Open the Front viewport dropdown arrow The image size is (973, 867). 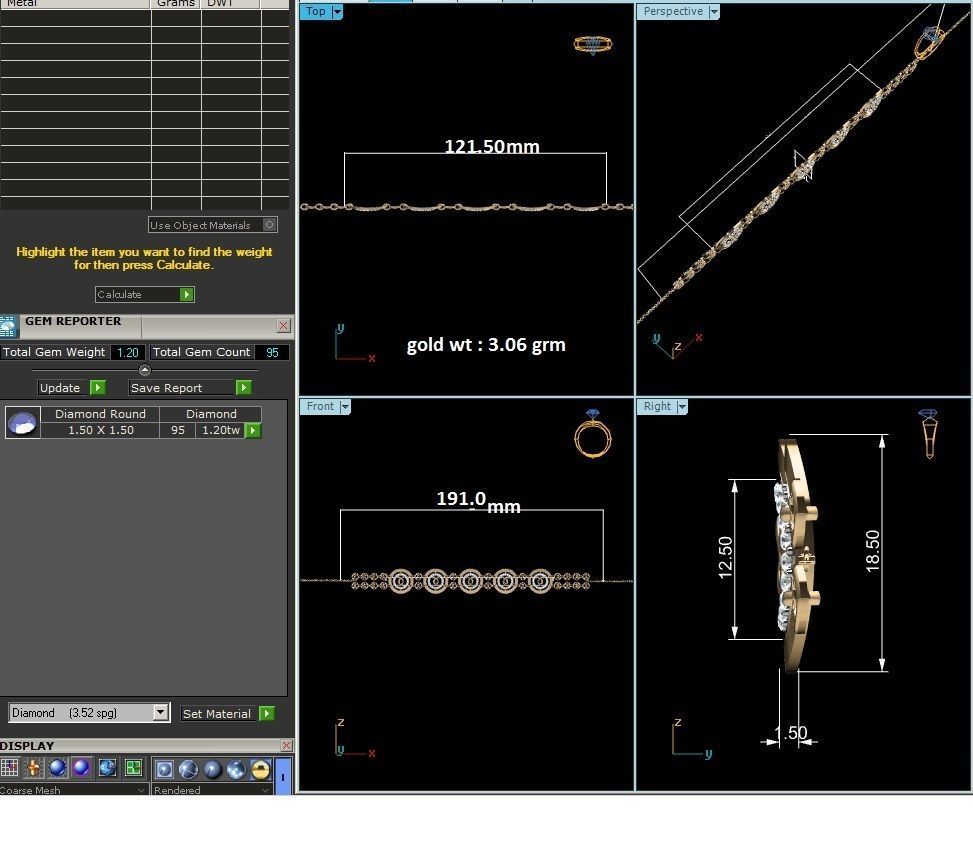(345, 407)
